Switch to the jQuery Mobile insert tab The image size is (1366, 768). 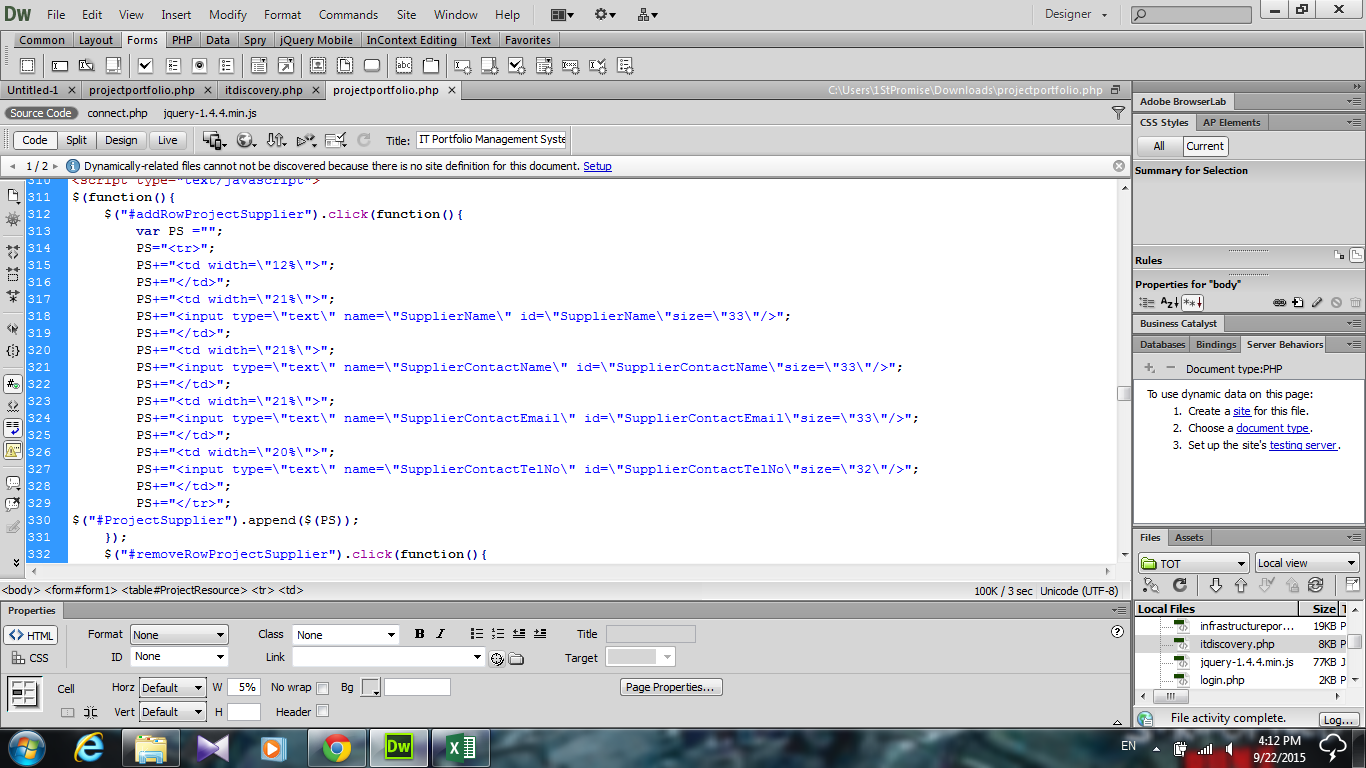tap(316, 40)
